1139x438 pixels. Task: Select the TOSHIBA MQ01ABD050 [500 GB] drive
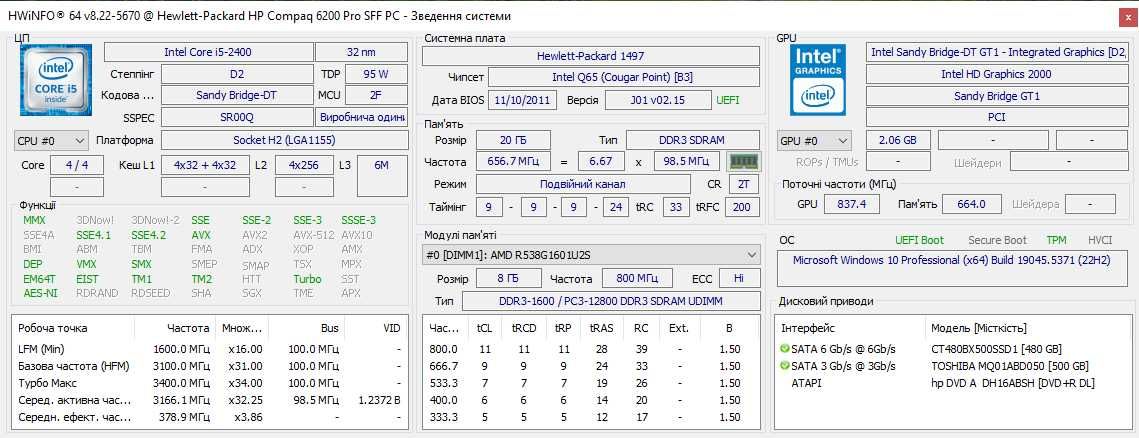click(x=1009, y=366)
